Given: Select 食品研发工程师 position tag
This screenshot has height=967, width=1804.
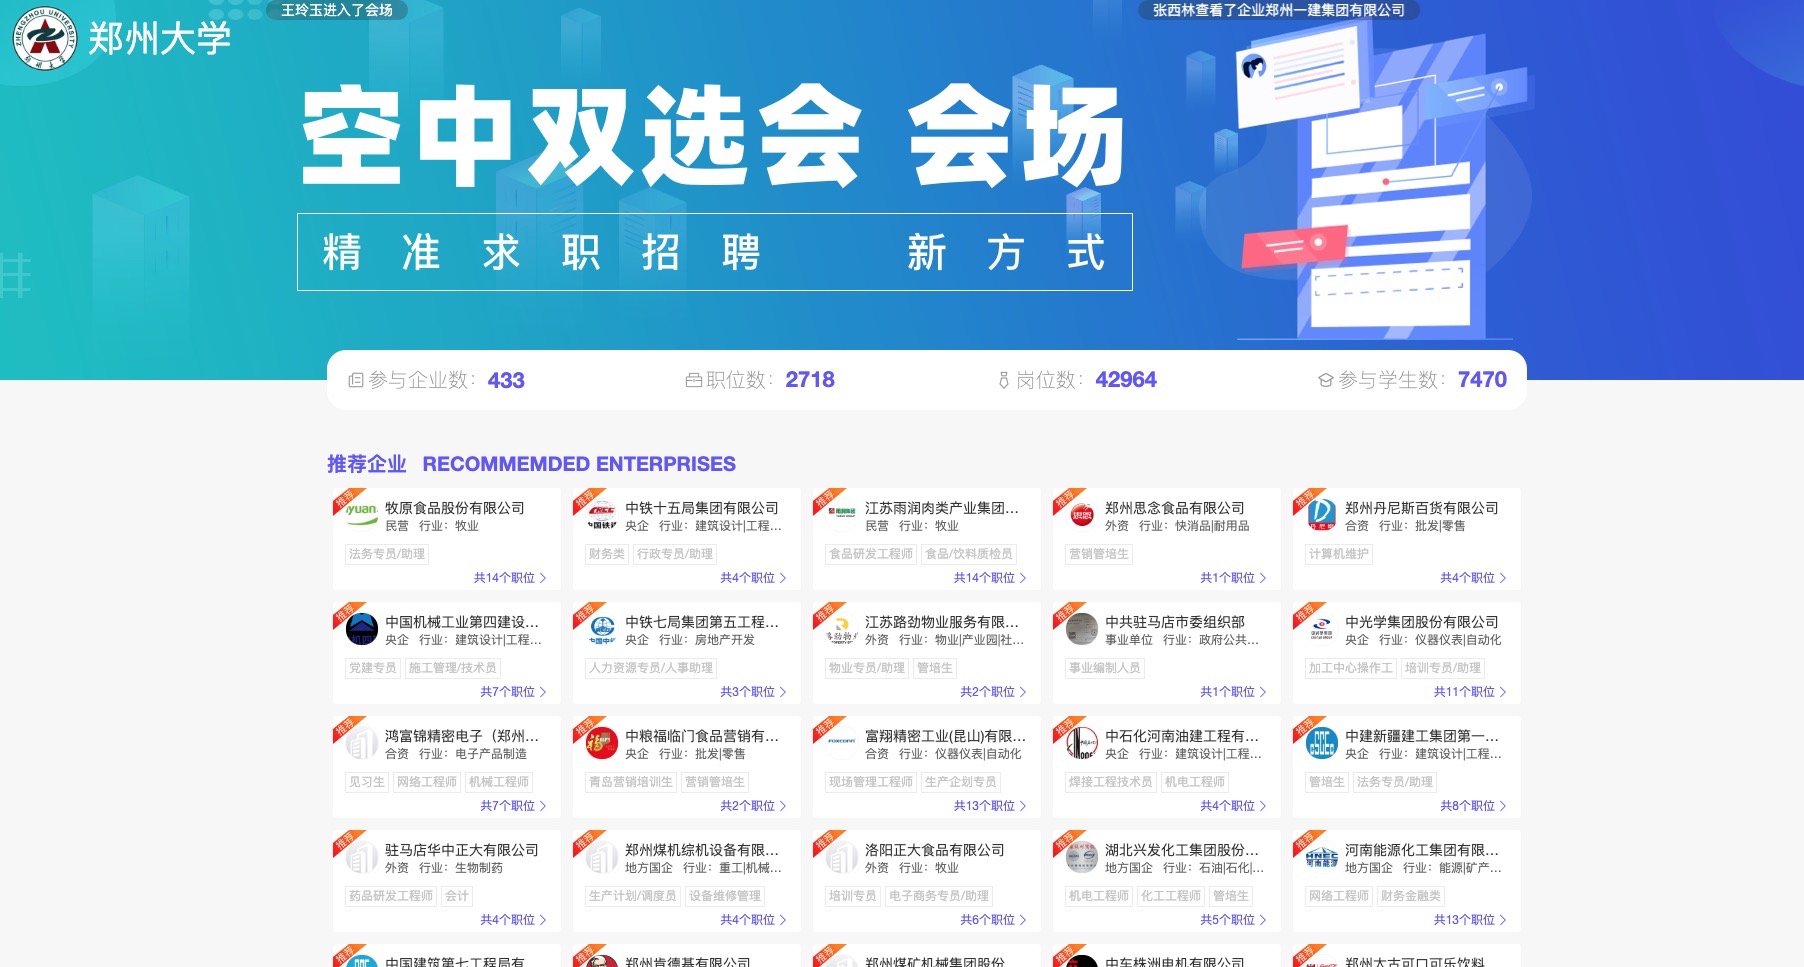Looking at the screenshot, I should click(x=871, y=554).
